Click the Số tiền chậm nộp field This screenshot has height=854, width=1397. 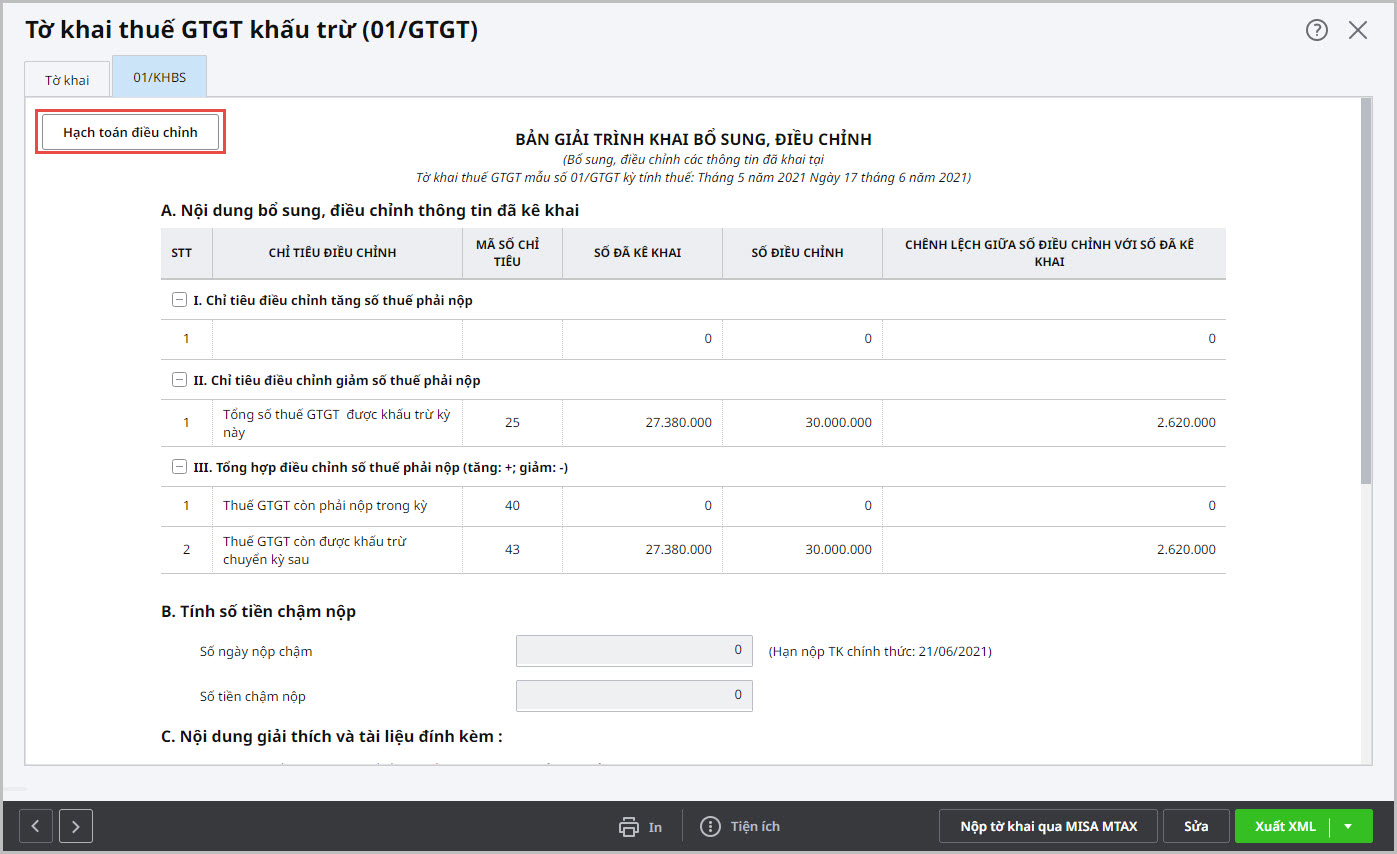[x=633, y=695]
